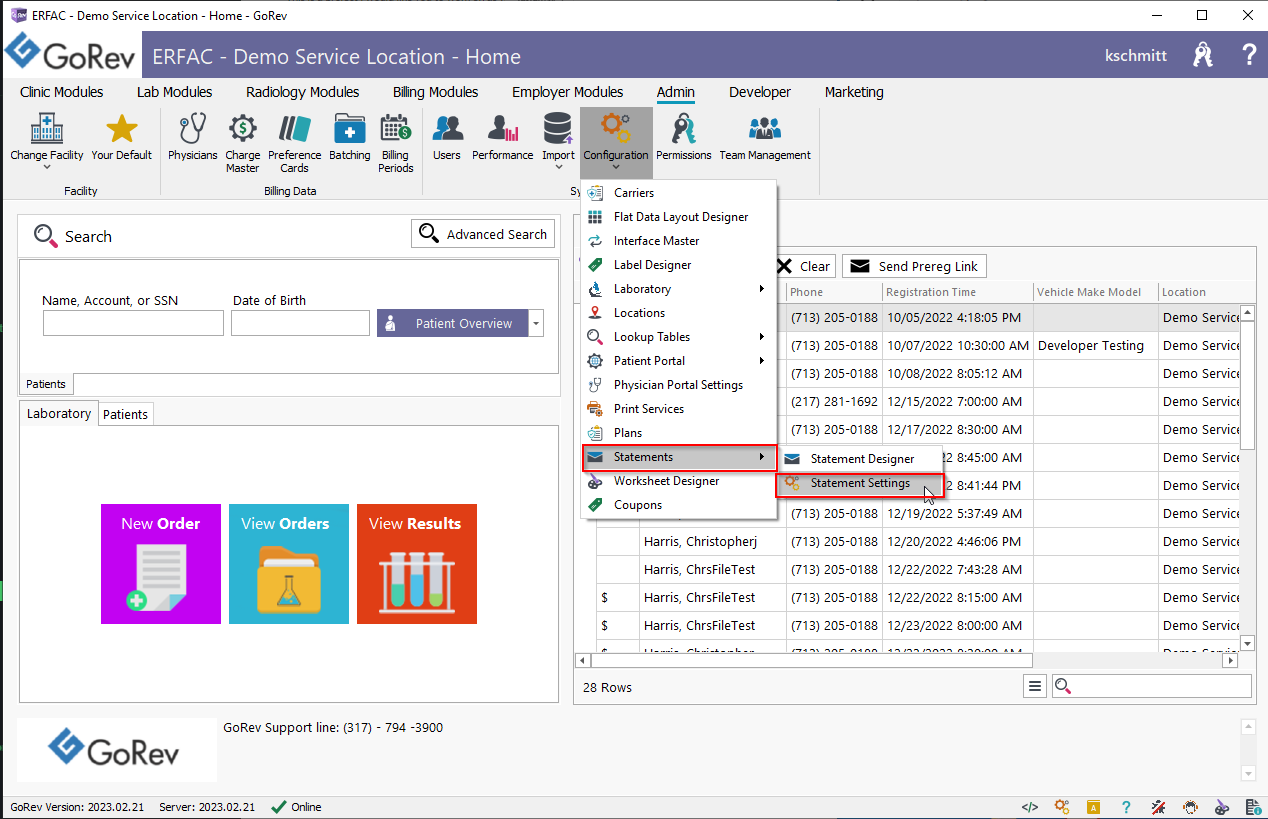
Task: Open the Physicians stethoscope icon
Action: (x=192, y=130)
